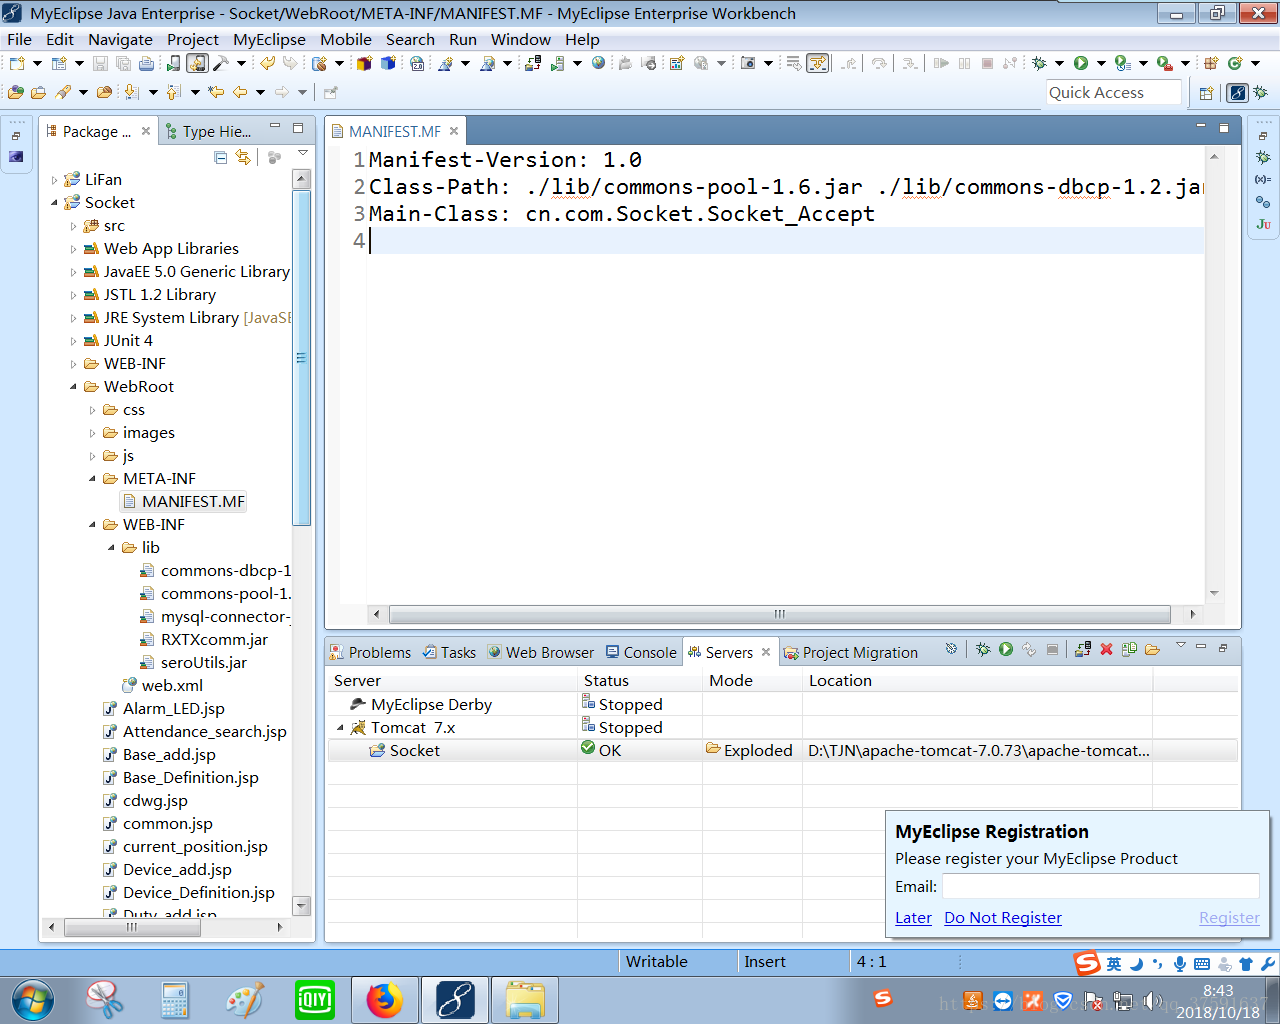
Task: Click the back navigation arrow in toolbar
Action: pos(240,92)
